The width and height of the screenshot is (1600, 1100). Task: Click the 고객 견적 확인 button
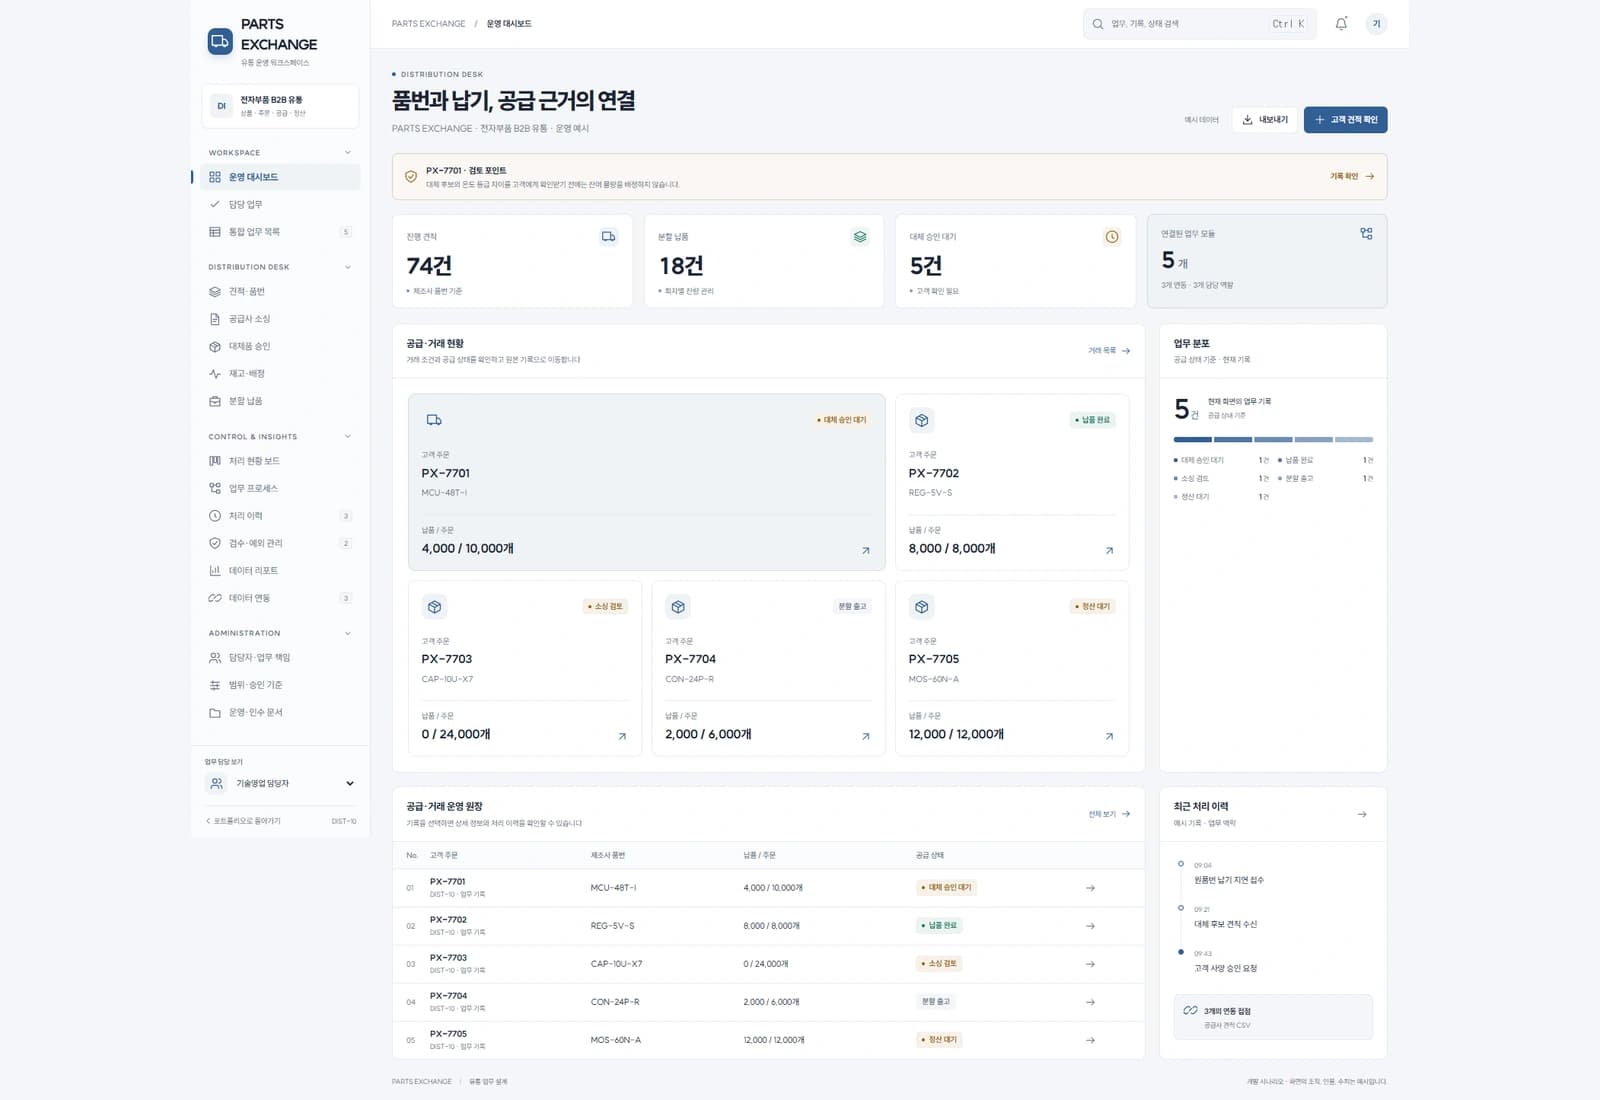[1345, 120]
